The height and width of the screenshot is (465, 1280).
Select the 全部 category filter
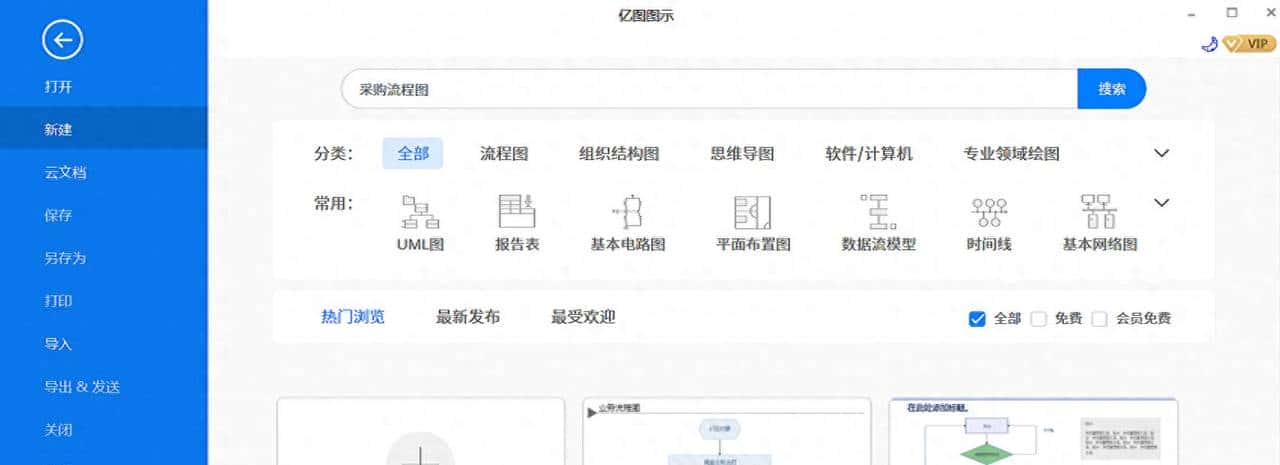coord(413,154)
